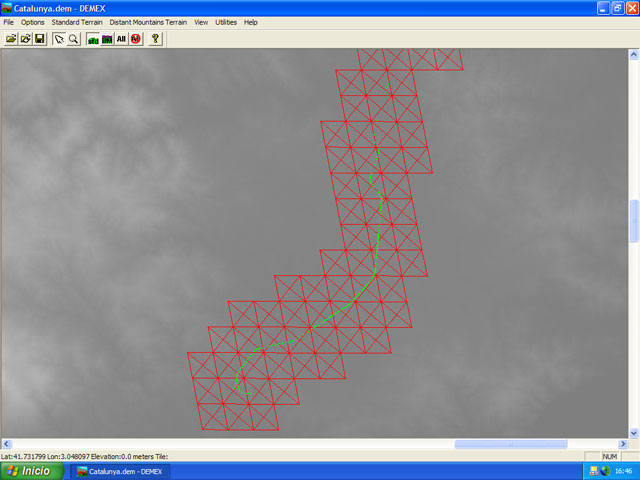Click the Inicio start button
The image size is (640, 480).
click(x=30, y=471)
